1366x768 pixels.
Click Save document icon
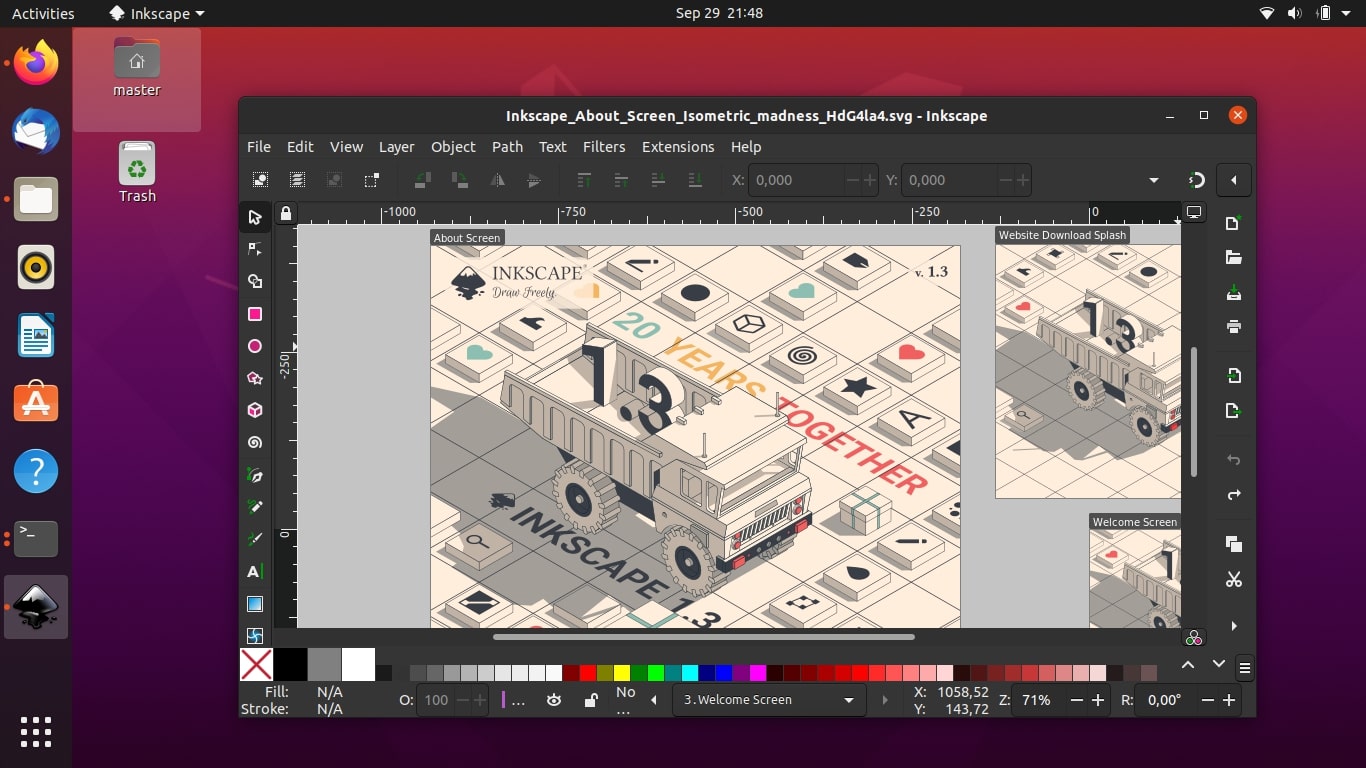[1234, 293]
